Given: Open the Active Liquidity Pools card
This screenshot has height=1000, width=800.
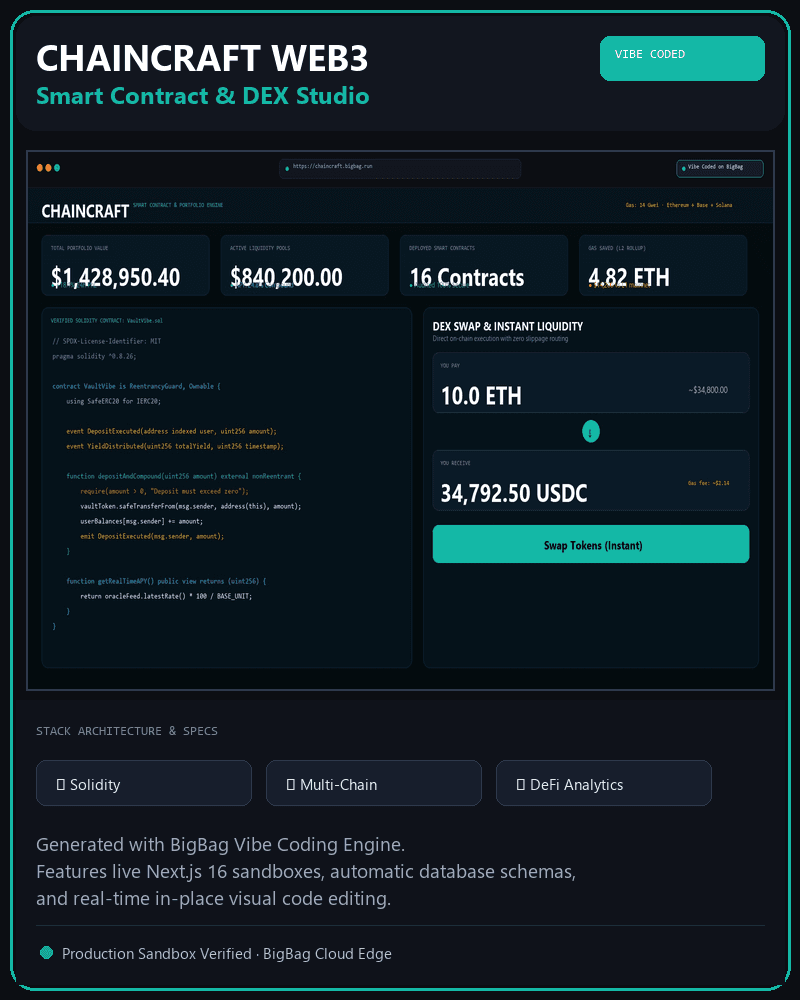Looking at the screenshot, I should [304, 265].
